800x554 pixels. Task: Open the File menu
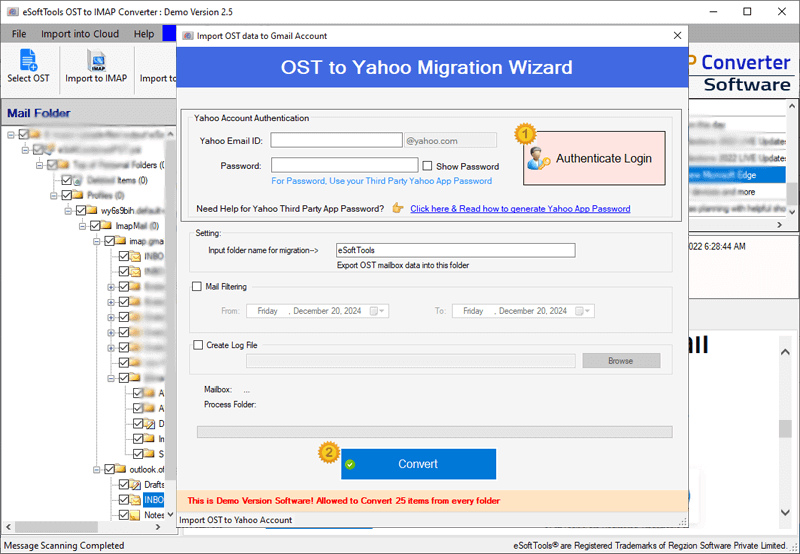19,34
